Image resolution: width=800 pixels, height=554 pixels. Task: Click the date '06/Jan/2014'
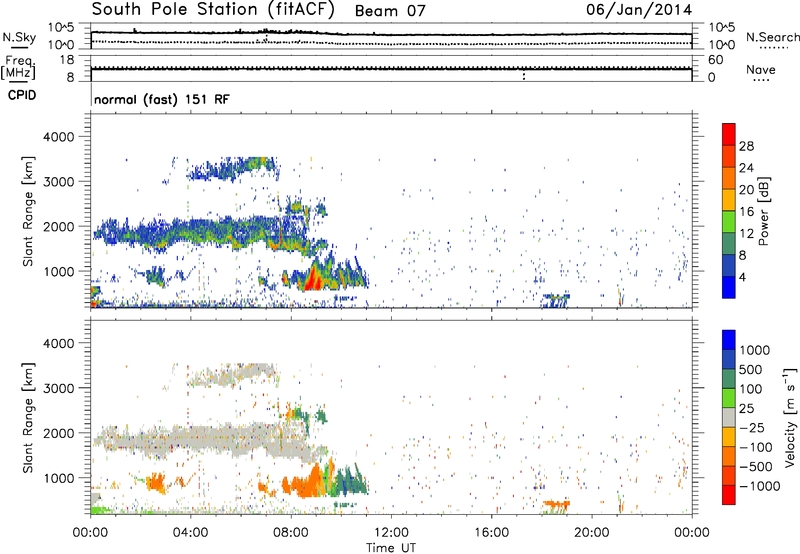(639, 10)
